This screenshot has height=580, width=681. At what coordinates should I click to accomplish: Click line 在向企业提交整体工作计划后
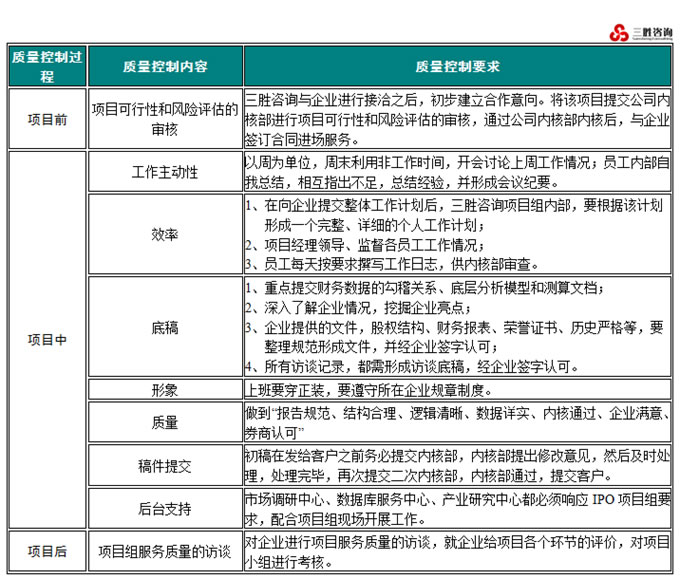[x=454, y=215]
